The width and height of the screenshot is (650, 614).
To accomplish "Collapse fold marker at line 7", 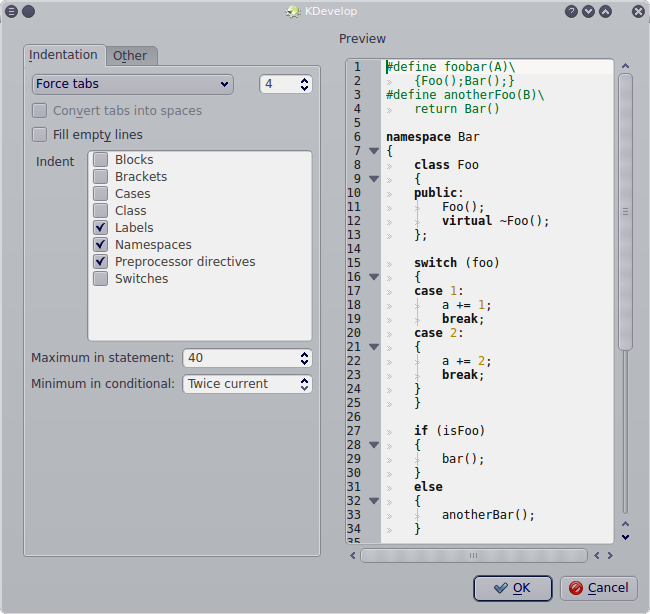I will [x=374, y=151].
